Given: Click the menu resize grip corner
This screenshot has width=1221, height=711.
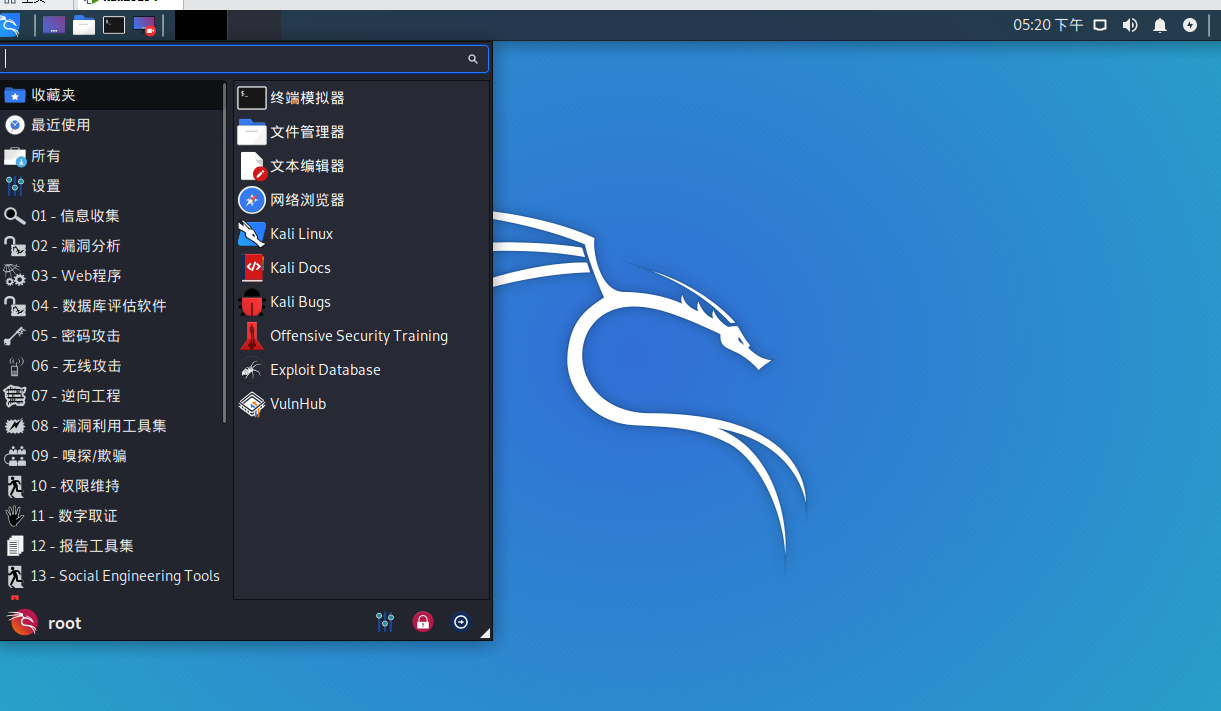Looking at the screenshot, I should click(485, 633).
